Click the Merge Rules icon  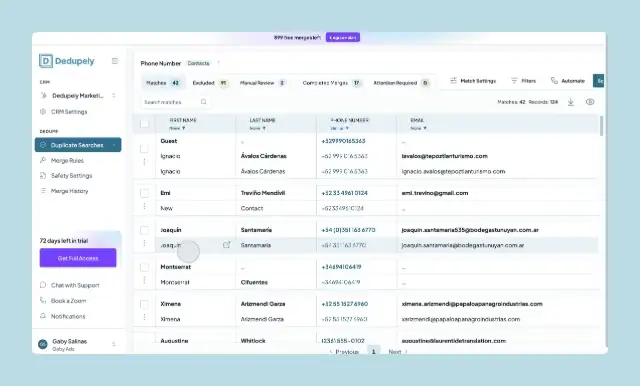(43, 160)
